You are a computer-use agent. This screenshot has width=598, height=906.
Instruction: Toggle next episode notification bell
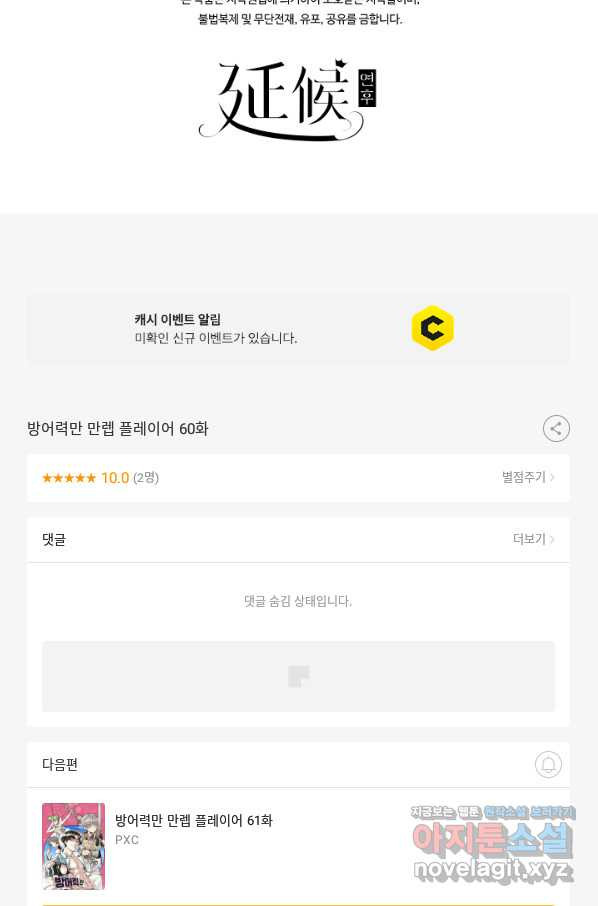[x=548, y=764]
